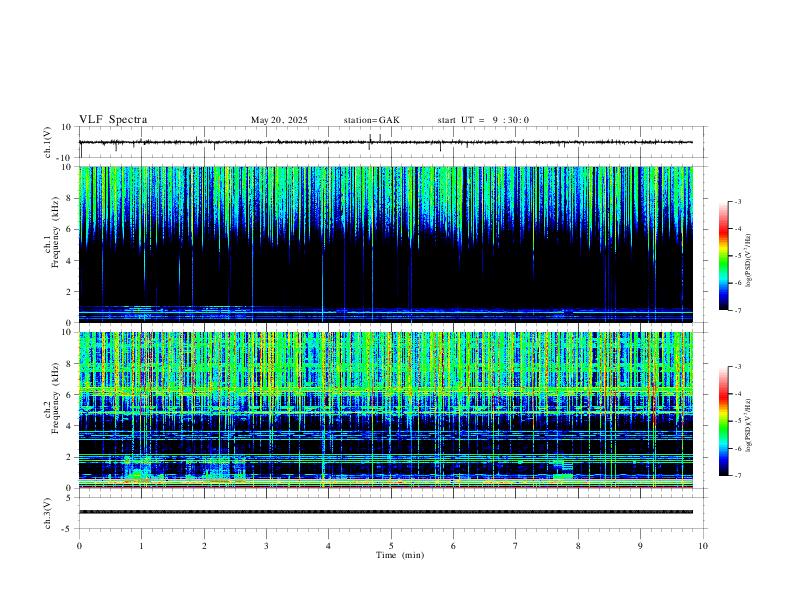The width and height of the screenshot is (792, 612).
Task: Click the 'start UT = 9 :30: 0' label
Action: point(483,120)
